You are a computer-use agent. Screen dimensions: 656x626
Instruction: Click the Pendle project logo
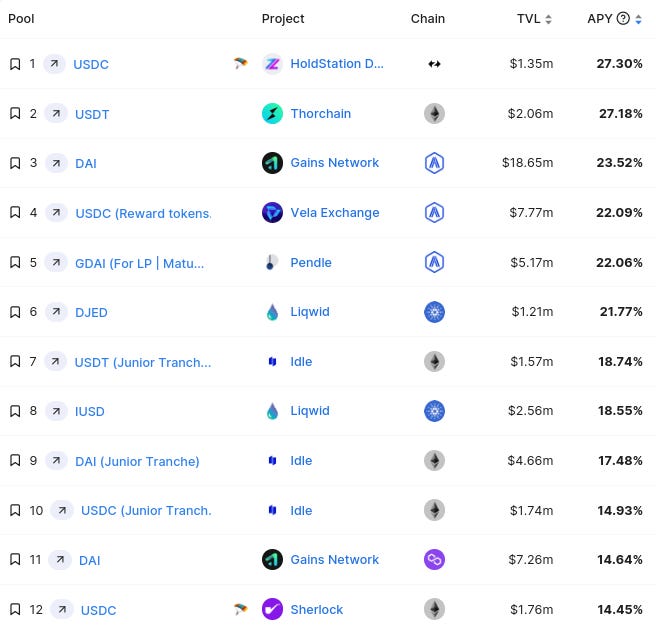point(272,262)
